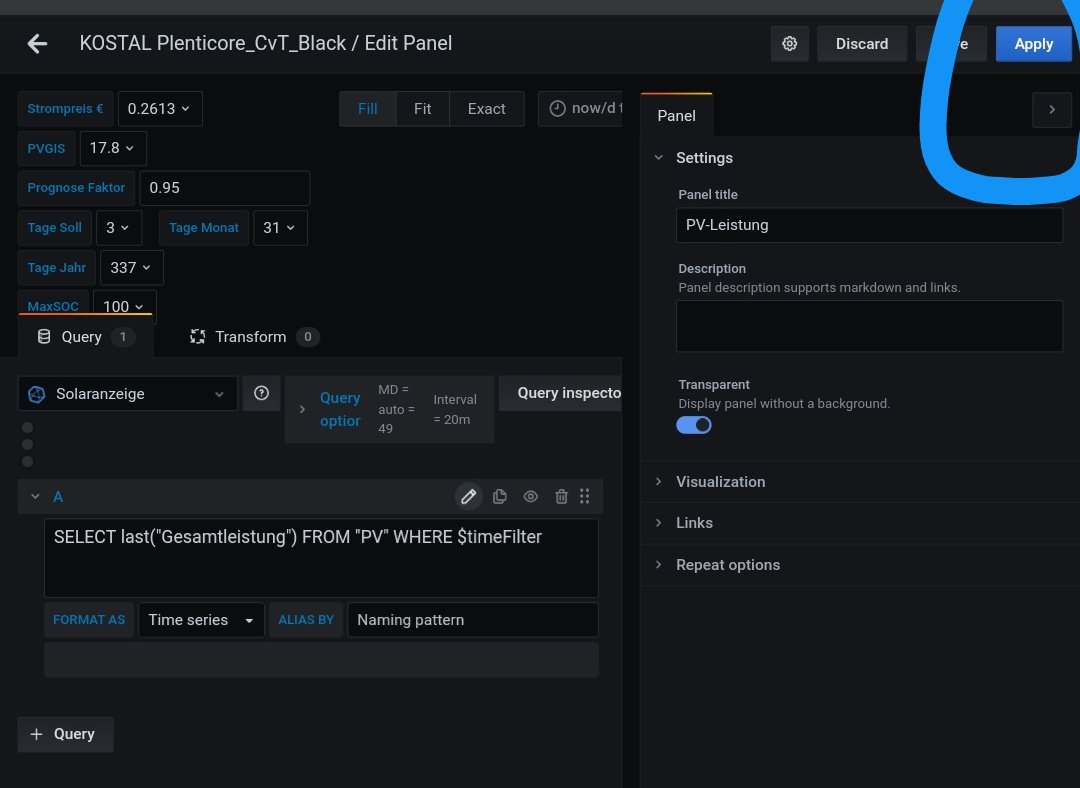Collapse the options pane with right arrow
1080x788 pixels.
(x=1051, y=110)
